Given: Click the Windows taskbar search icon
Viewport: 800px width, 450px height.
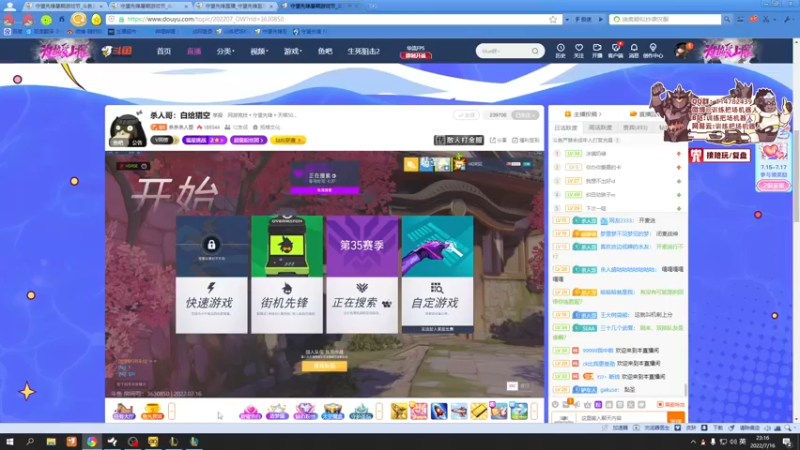Looking at the screenshot, I should click(30, 441).
